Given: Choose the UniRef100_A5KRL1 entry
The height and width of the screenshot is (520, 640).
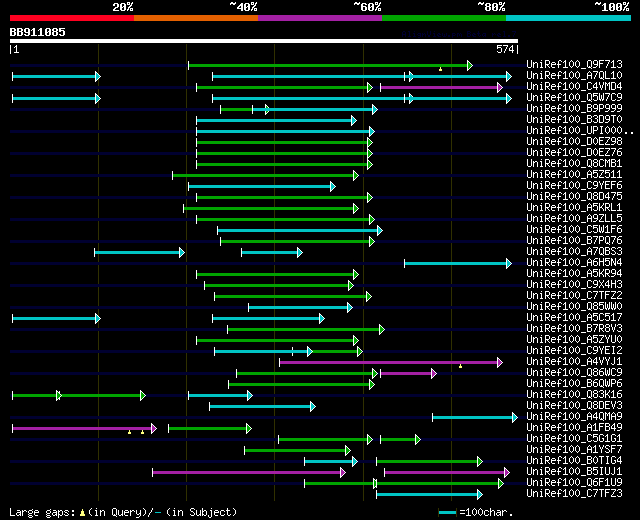Looking at the screenshot, I should pos(574,207).
